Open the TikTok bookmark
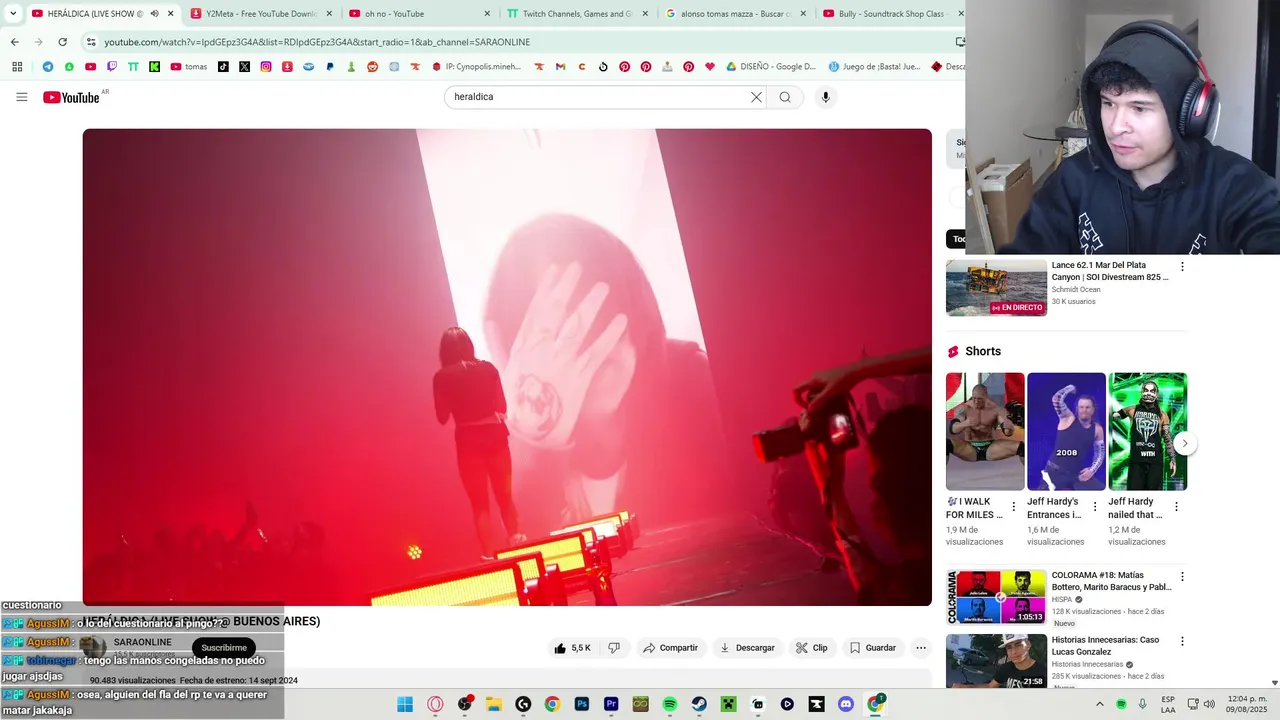 click(x=222, y=67)
